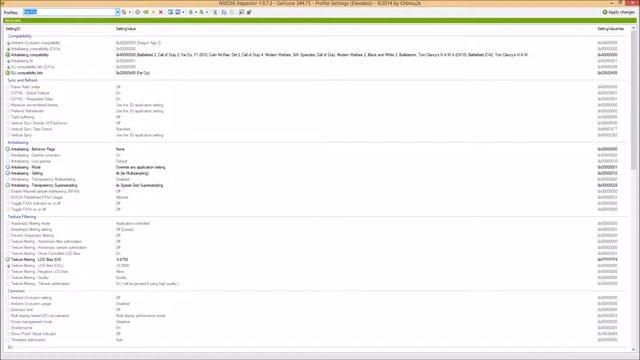Click the Compatibility group header
The image size is (640, 360).
pyautogui.click(x=20, y=36)
